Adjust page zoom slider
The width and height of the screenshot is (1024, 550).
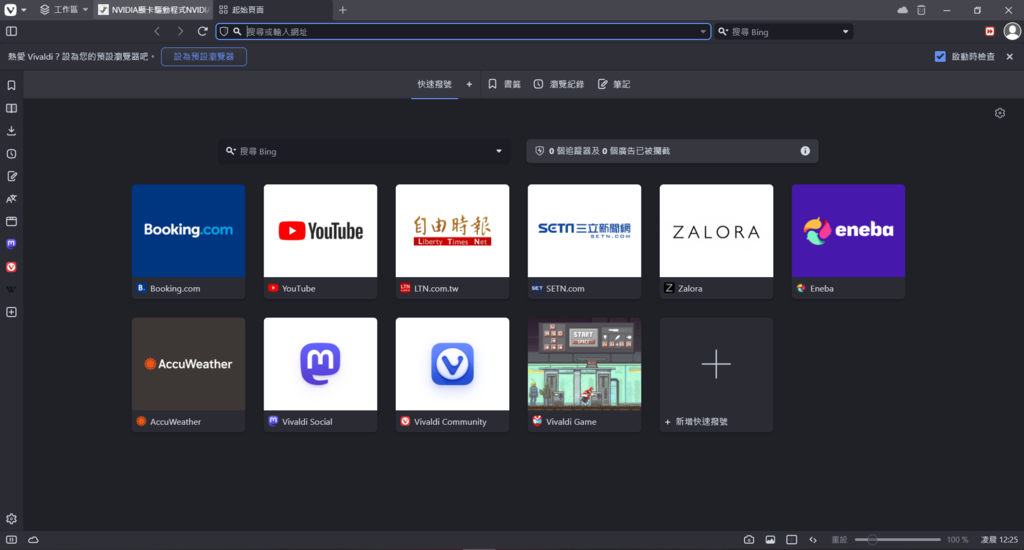897,540
